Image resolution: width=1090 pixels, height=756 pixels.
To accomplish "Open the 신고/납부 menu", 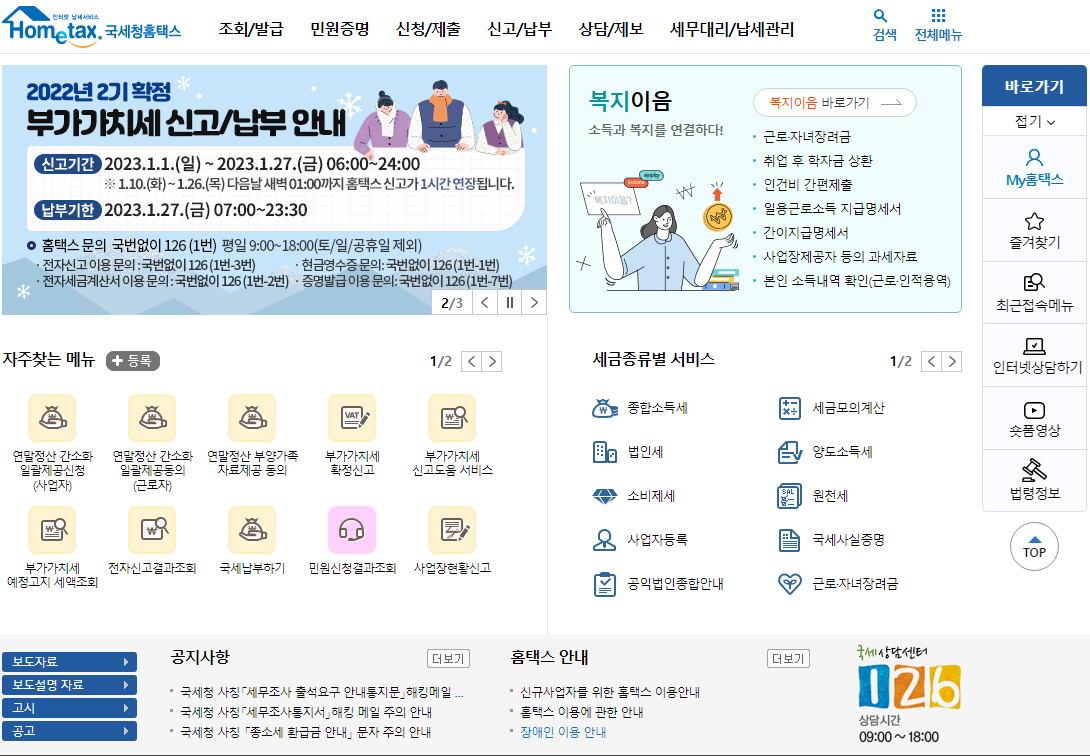I will pyautogui.click(x=519, y=29).
